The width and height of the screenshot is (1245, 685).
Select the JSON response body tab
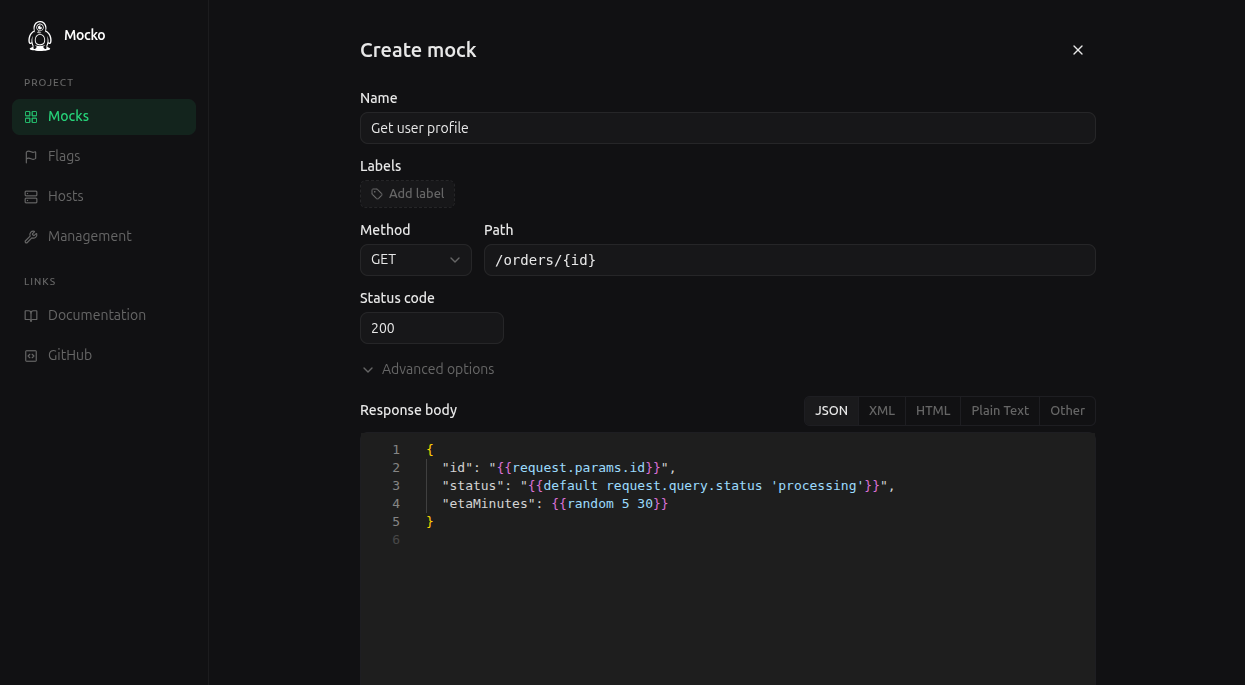tap(831, 411)
